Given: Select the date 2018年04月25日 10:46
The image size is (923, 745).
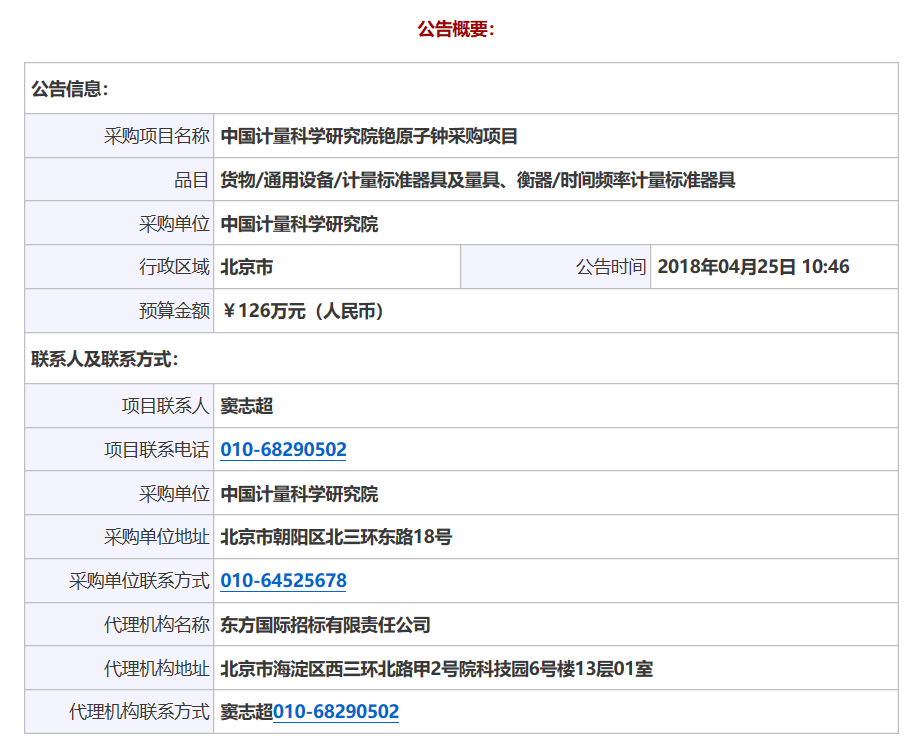Looking at the screenshot, I should (753, 267).
